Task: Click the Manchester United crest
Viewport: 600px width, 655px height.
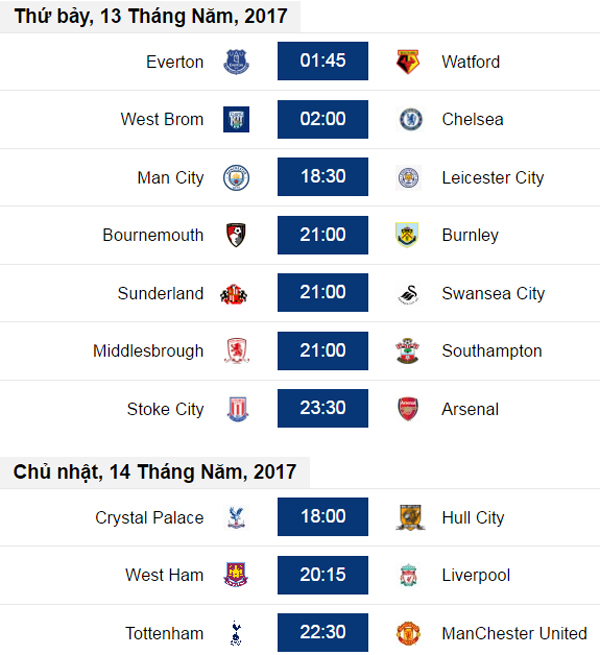Action: (408, 633)
